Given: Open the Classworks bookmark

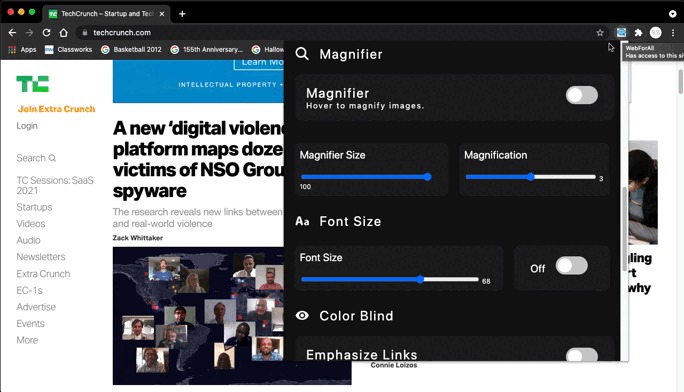Looking at the screenshot, I should tap(68, 50).
